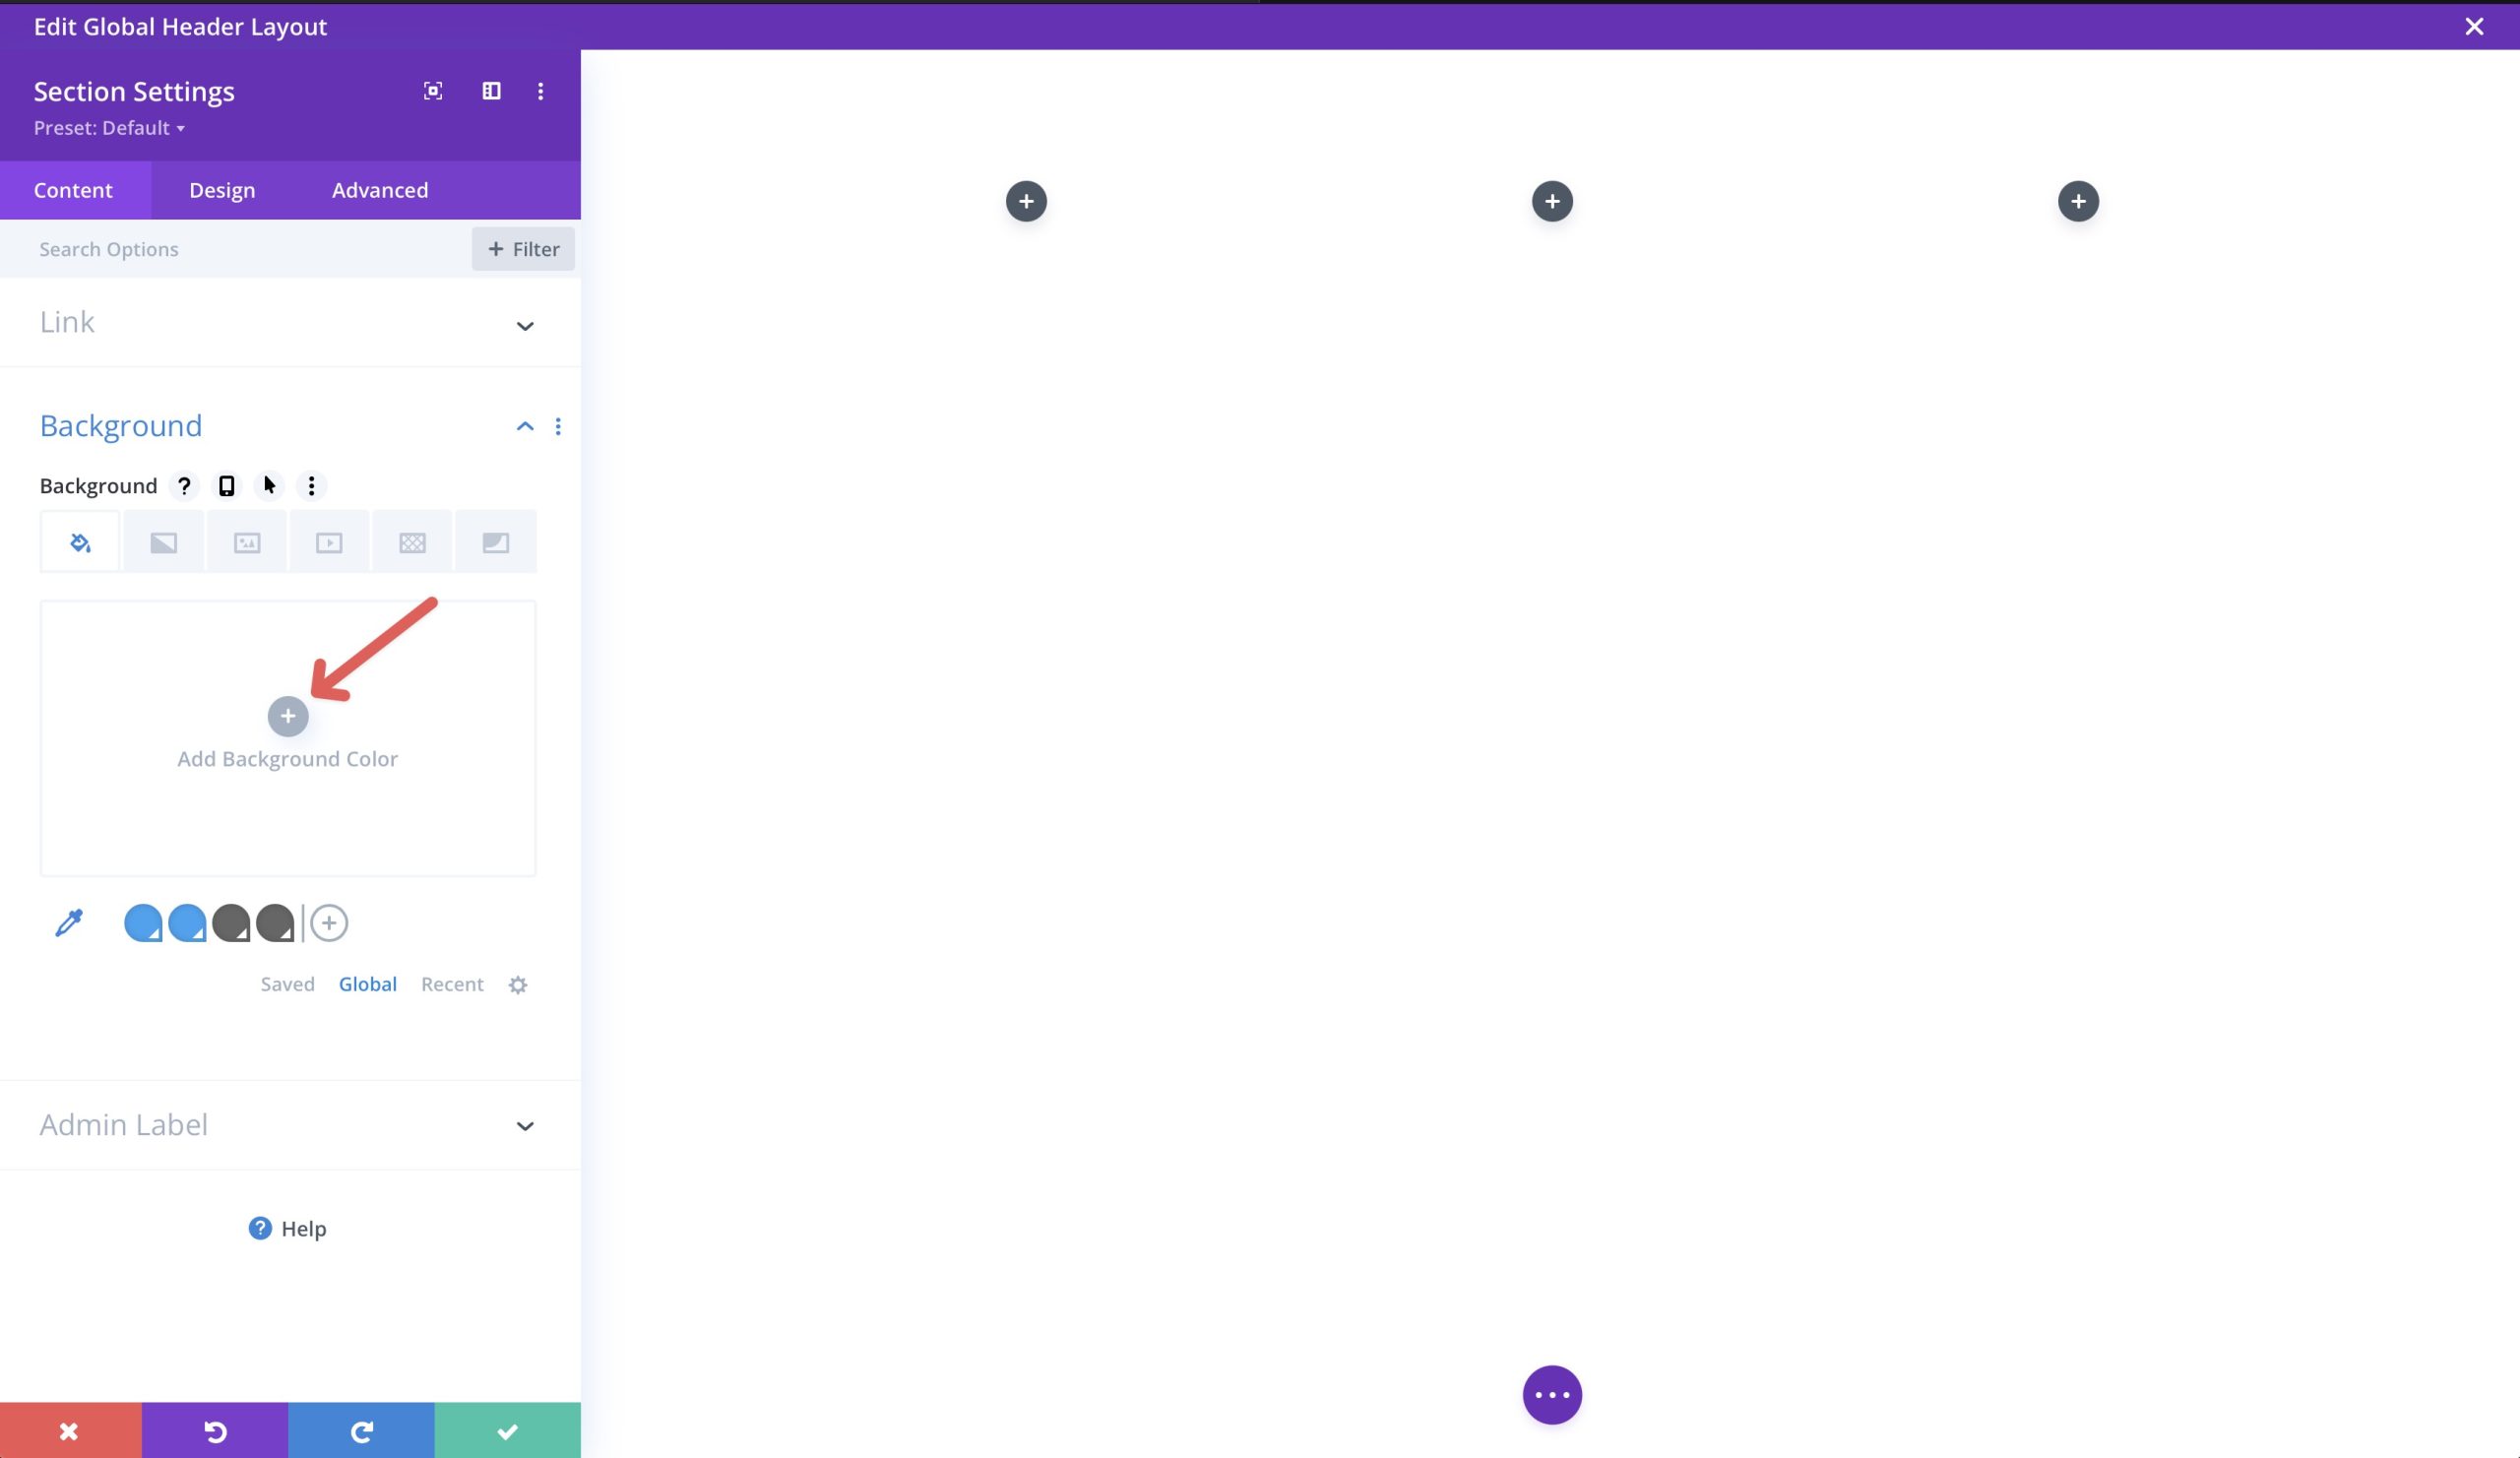Enable the Global color palette tab
This screenshot has height=1458, width=2520.
point(366,984)
